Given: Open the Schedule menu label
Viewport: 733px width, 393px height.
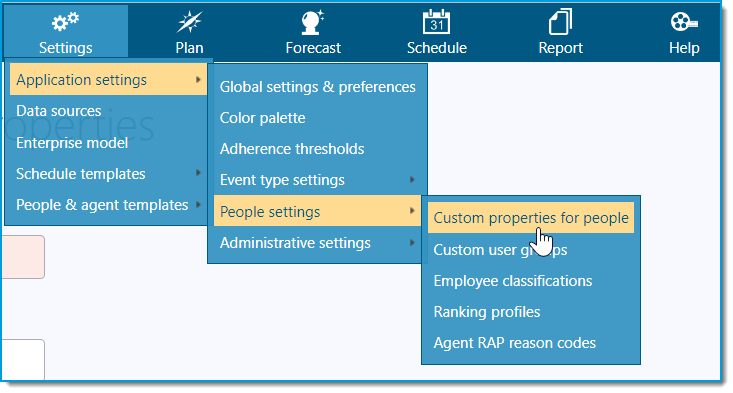Looking at the screenshot, I should tap(437, 48).
